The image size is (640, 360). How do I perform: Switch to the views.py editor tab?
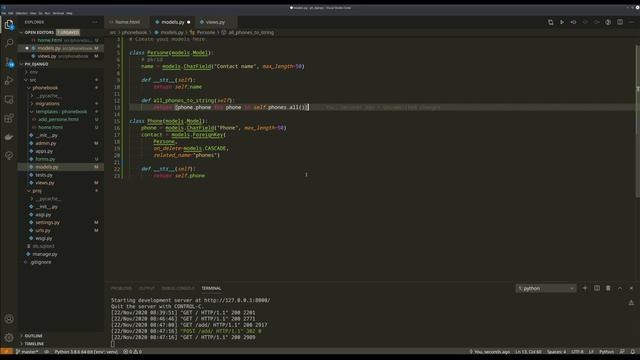tap(215, 22)
